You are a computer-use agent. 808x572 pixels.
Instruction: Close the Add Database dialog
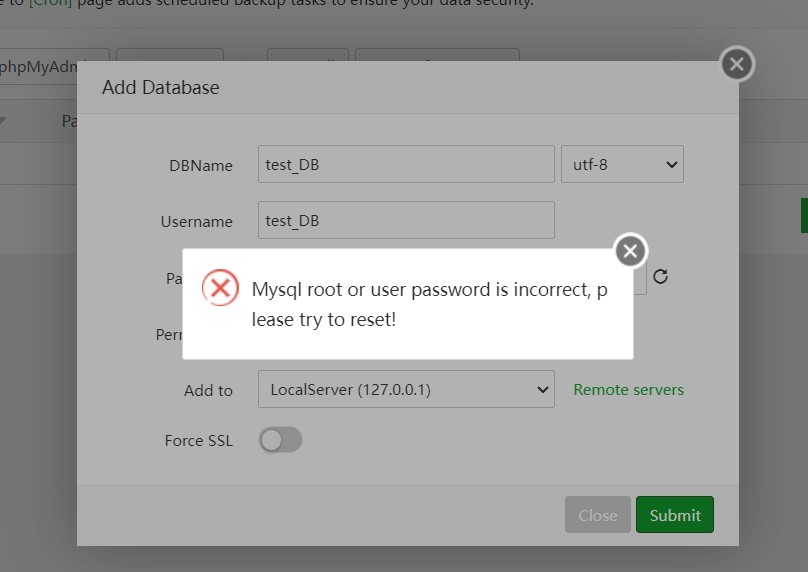737,65
